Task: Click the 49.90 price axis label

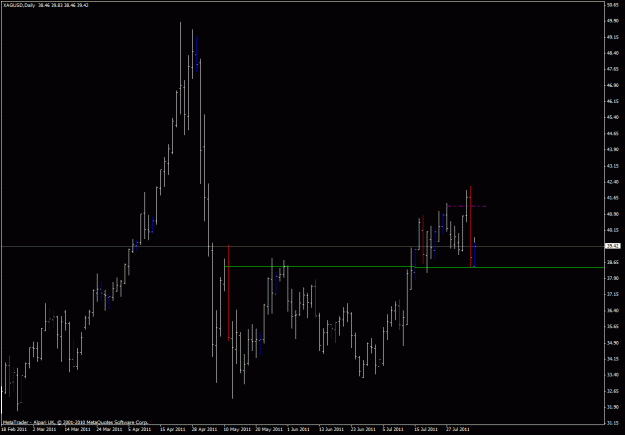Action: [613, 21]
